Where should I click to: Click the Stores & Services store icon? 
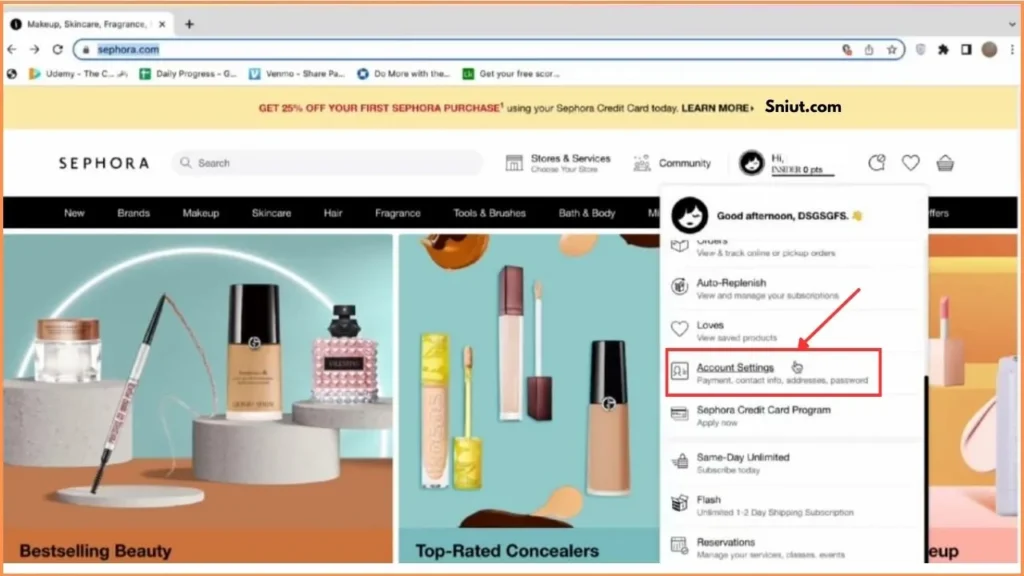click(x=514, y=163)
